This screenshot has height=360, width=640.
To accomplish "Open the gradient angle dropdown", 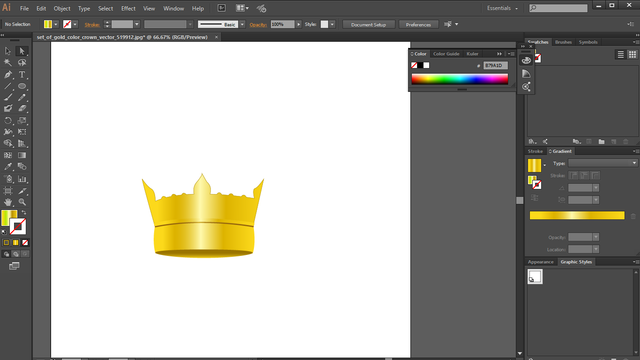I will point(596,188).
